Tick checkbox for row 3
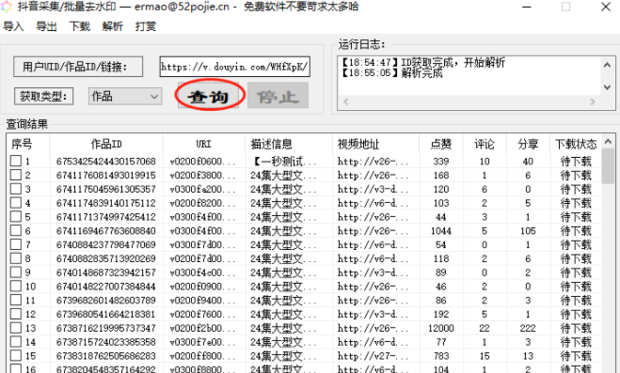Screen dimensions: 620x373 click(x=16, y=189)
